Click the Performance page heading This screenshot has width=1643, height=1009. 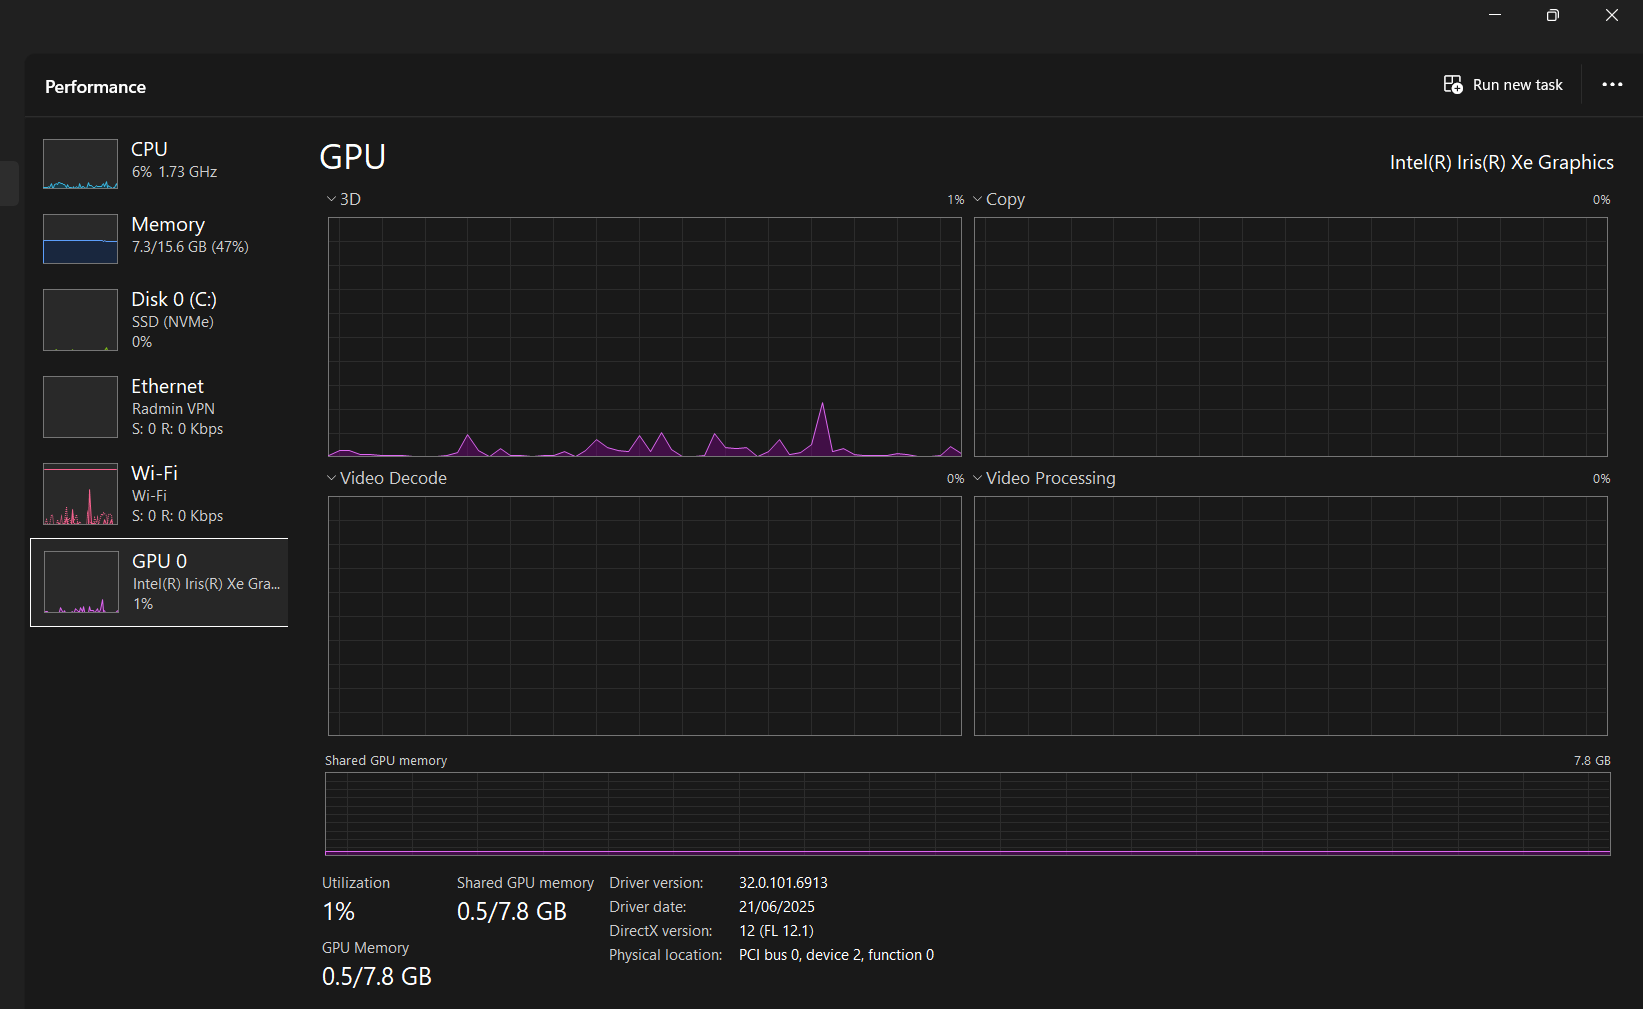[95, 87]
